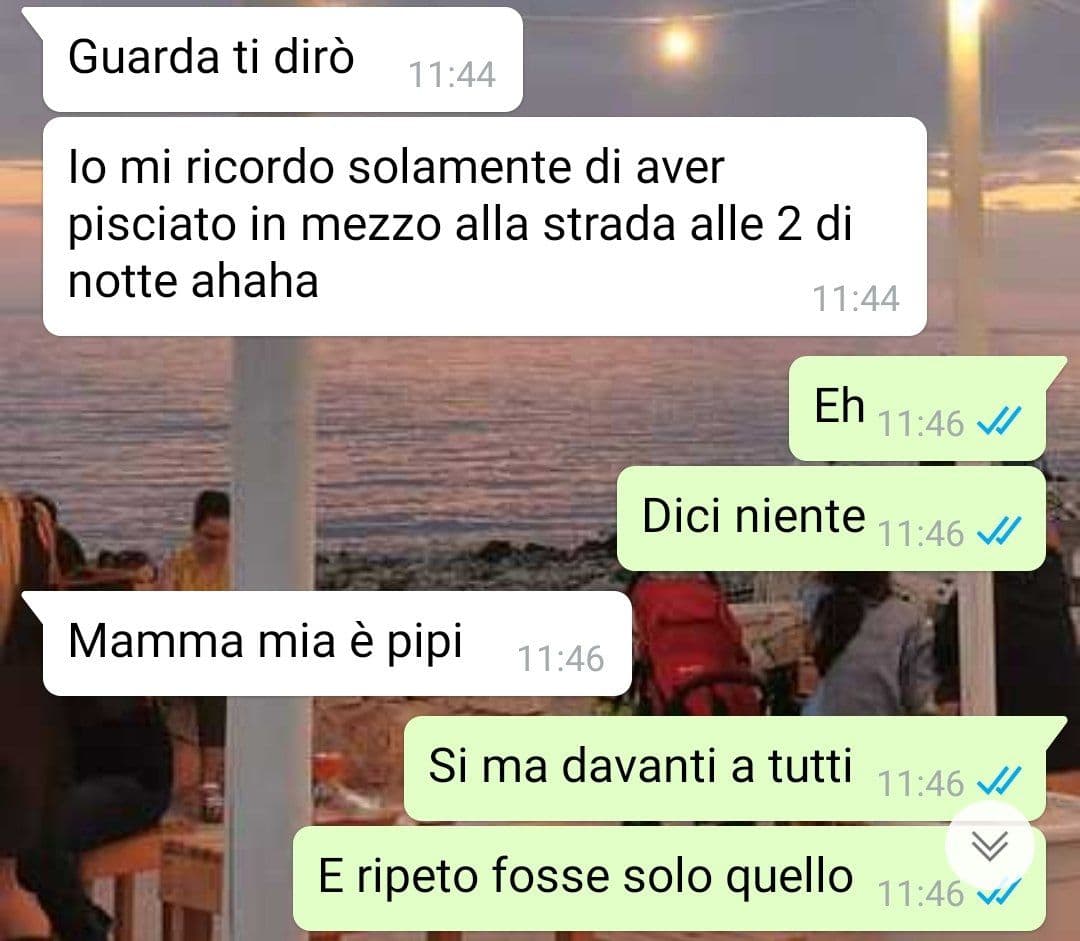Click the word 'ahaha' in the received message
The image size is (1080, 941).
click(255, 281)
